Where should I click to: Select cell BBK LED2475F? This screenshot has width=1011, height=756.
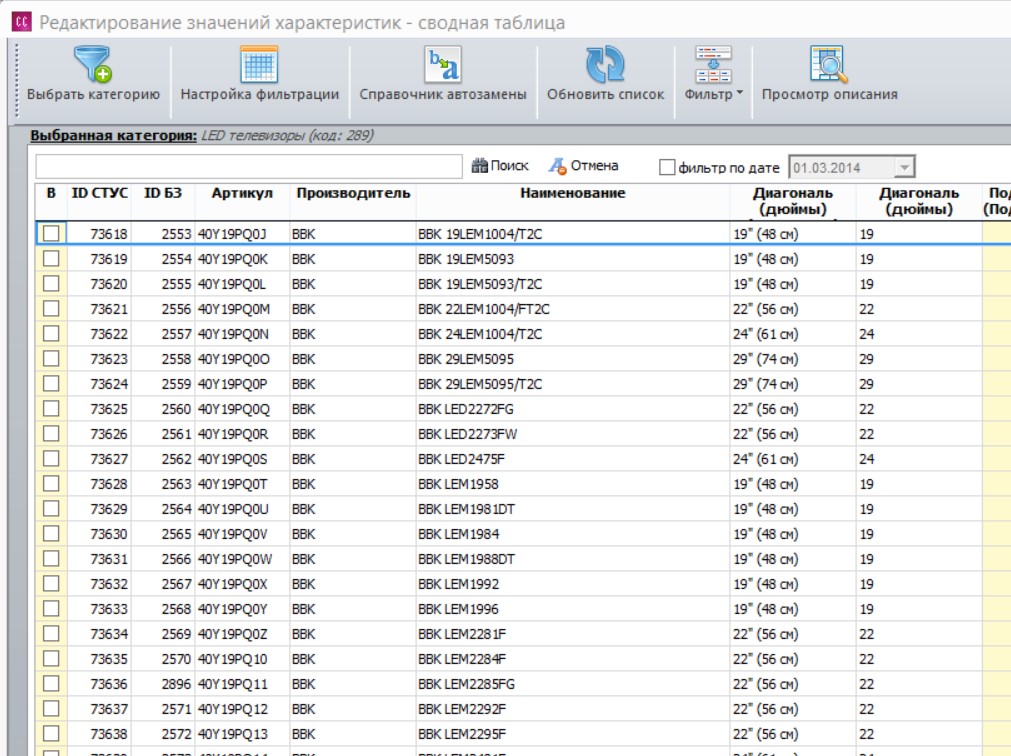[x=573, y=459]
